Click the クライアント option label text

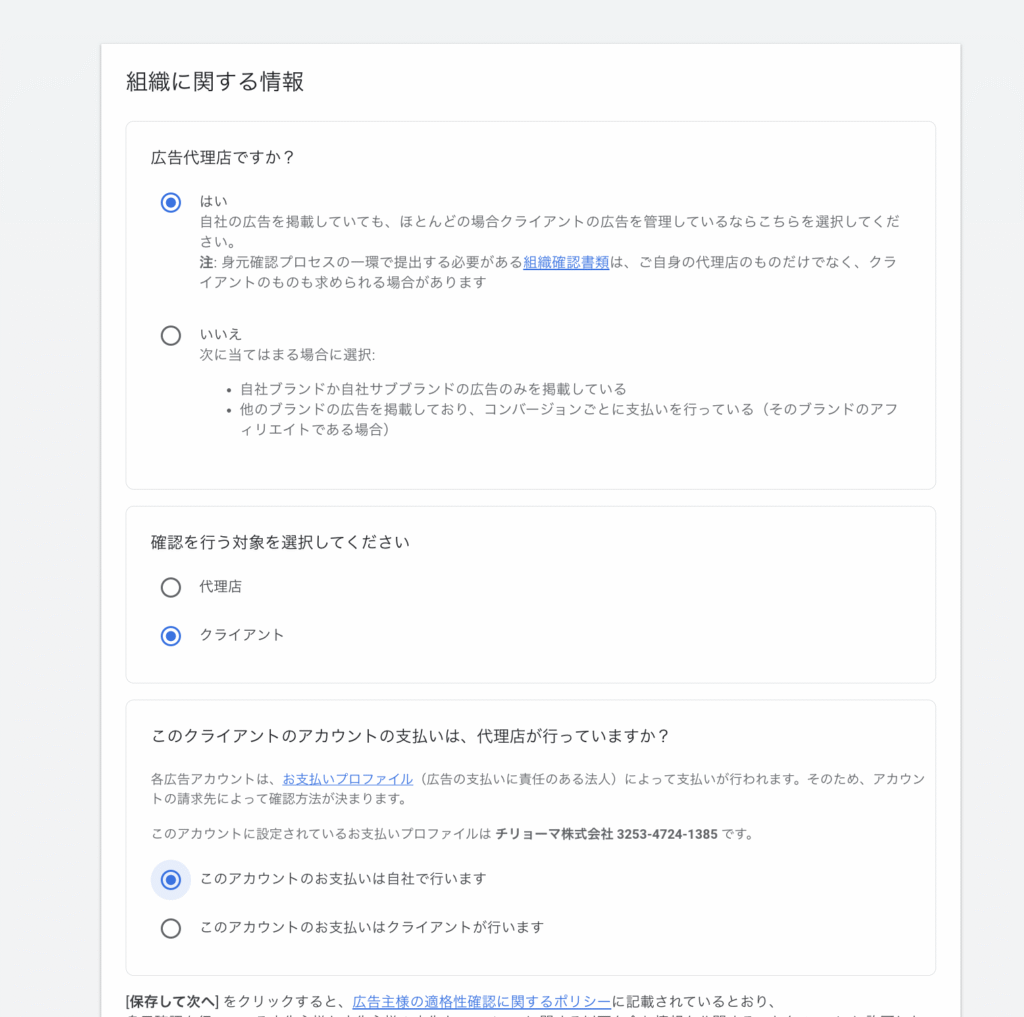click(241, 635)
